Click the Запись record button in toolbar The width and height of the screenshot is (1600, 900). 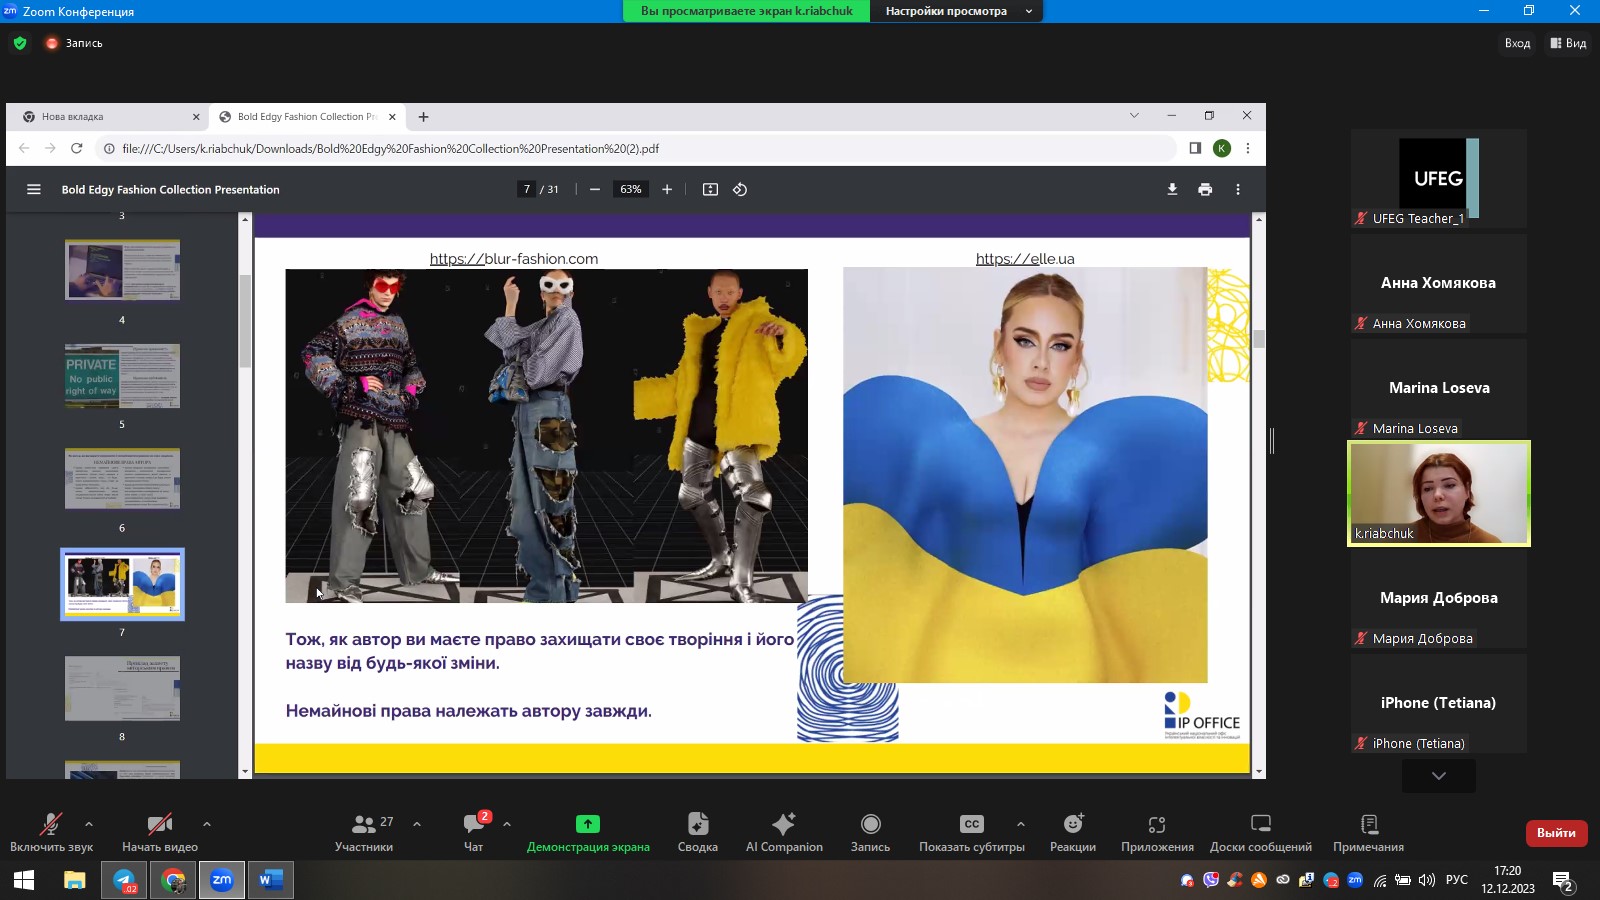870,832
